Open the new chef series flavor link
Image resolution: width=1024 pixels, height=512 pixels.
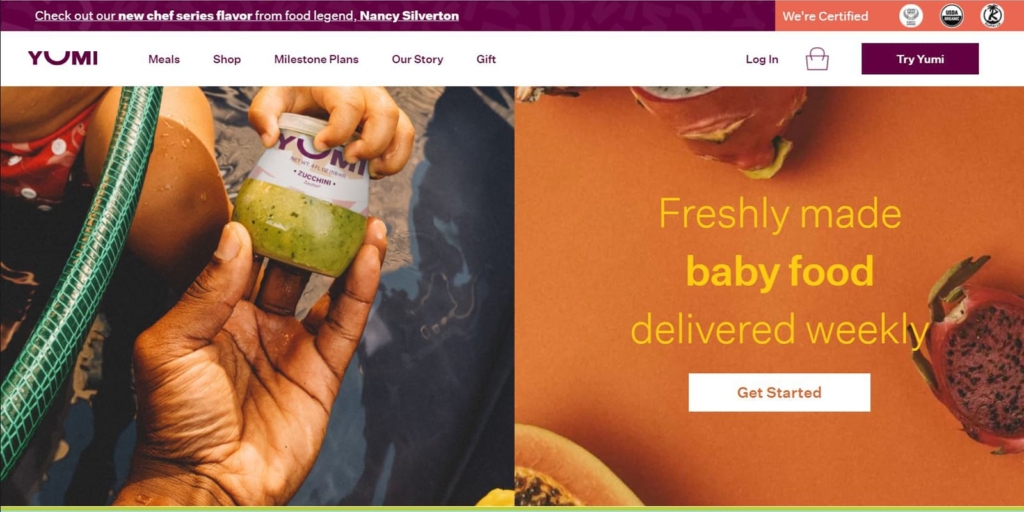pos(185,16)
